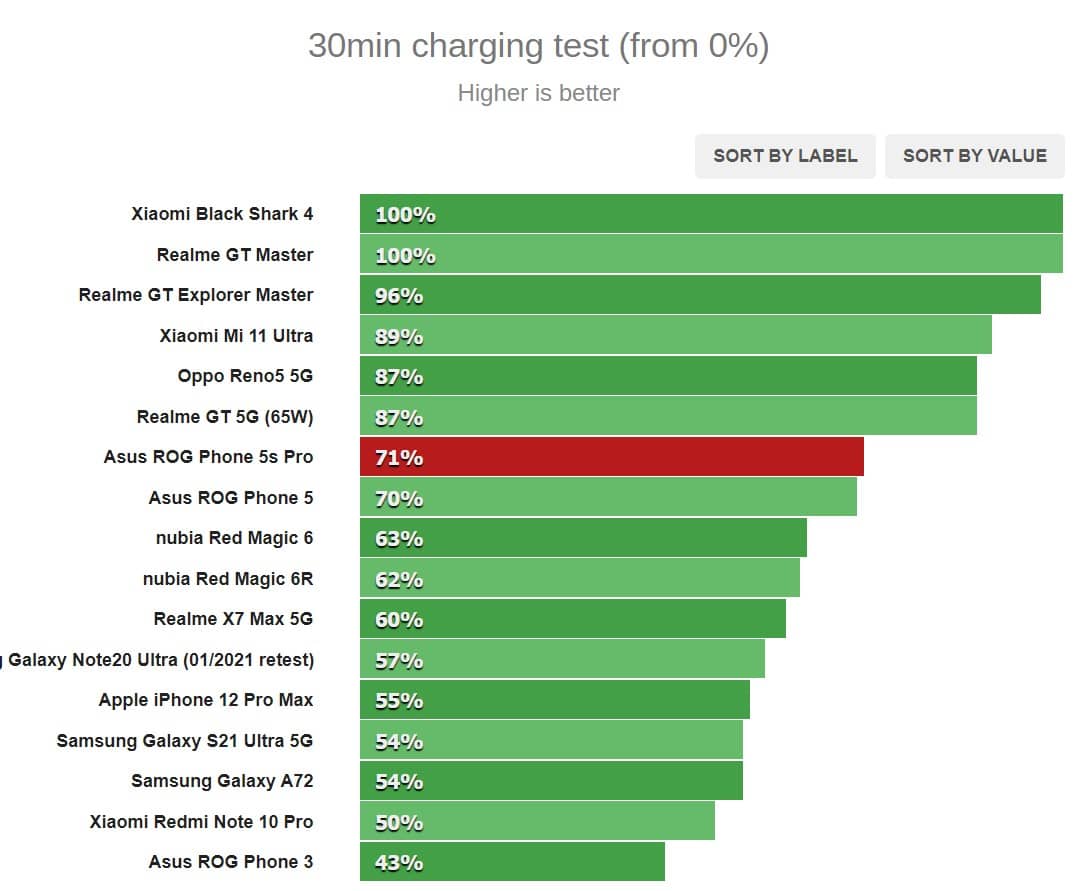The width and height of the screenshot is (1078, 891).
Task: Click the nubia Red Magic 6R bar
Action: coord(580,579)
